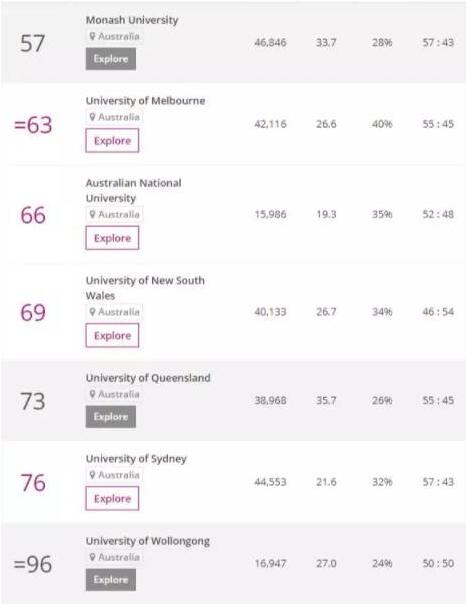Click location pin under University of Sydney

click(x=92, y=475)
